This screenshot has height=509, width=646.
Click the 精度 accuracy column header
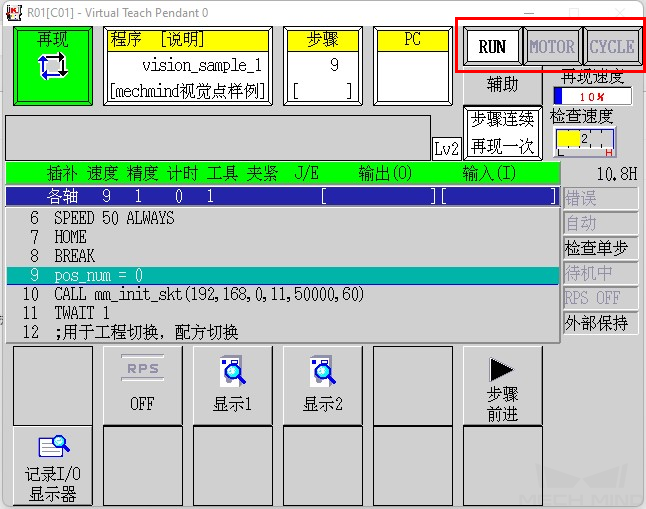pyautogui.click(x=143, y=173)
